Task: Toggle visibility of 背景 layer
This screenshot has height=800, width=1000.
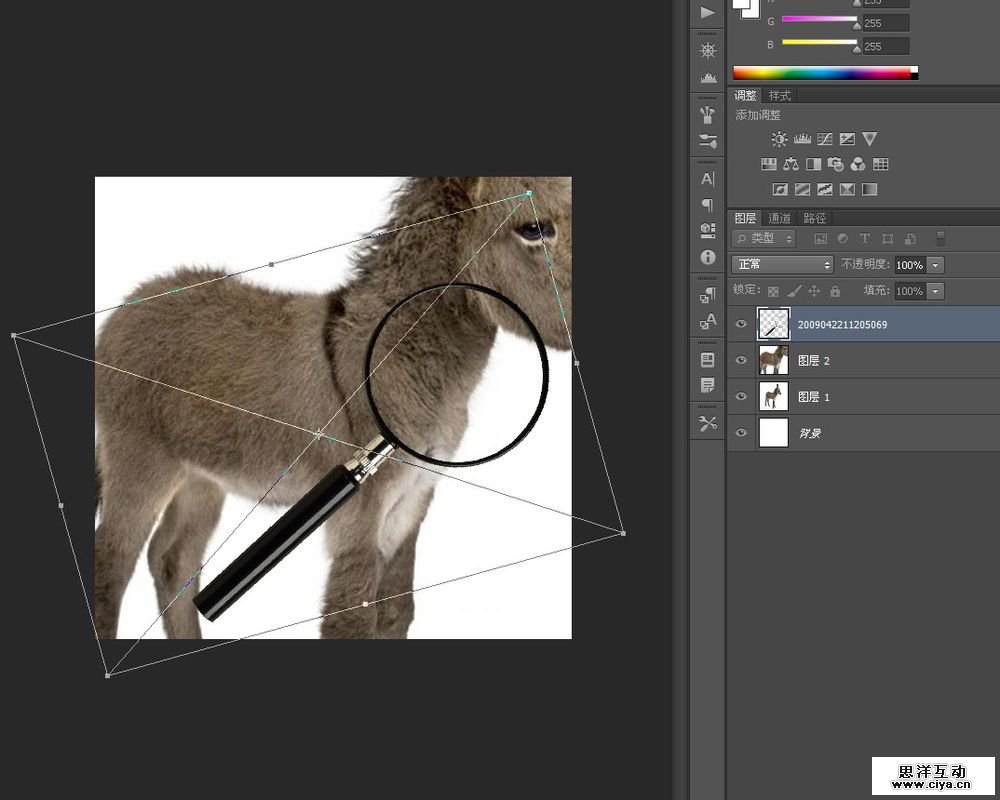Action: 741,433
